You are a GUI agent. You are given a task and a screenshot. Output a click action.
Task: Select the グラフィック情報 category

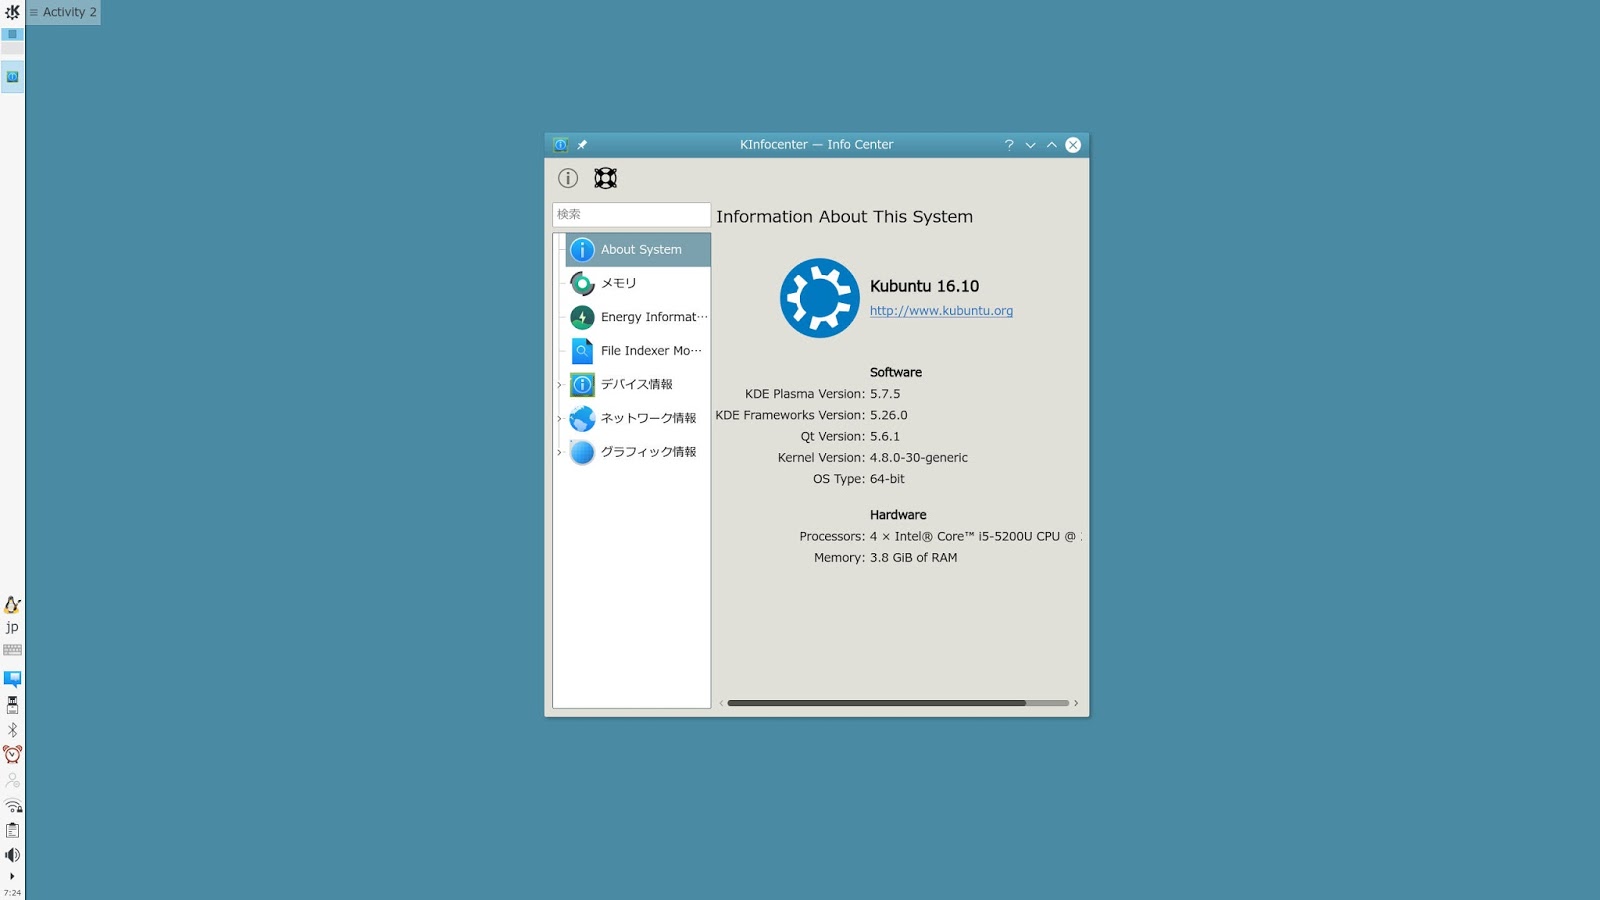[x=638, y=452]
